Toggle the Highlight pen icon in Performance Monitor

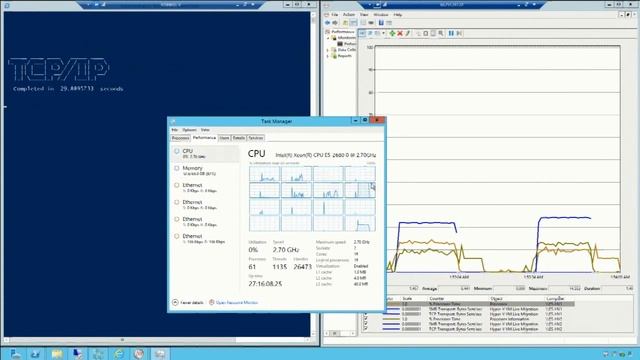(407, 33)
